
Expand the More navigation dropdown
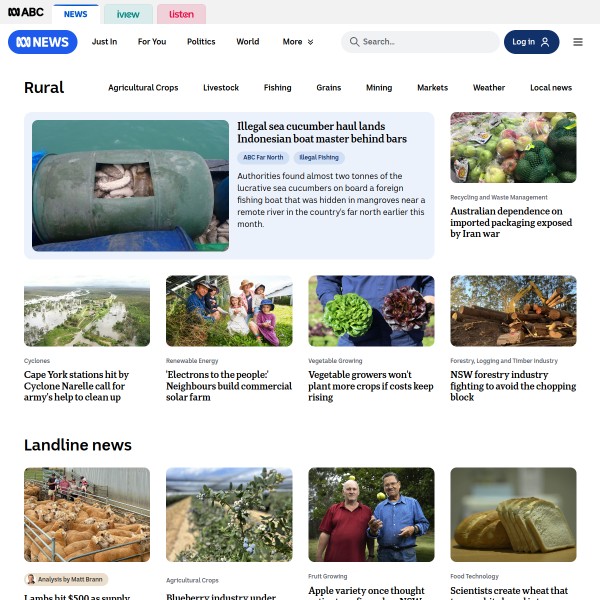click(x=298, y=42)
